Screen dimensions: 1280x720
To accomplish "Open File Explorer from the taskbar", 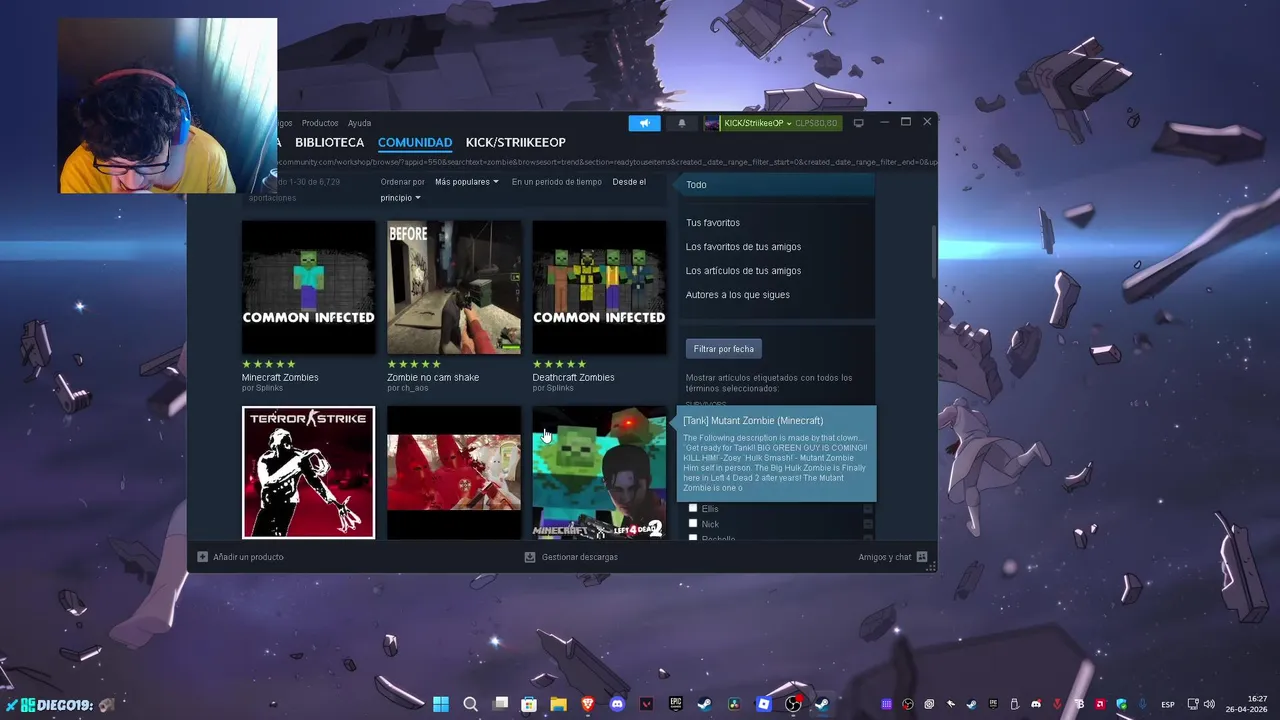I will tap(558, 704).
